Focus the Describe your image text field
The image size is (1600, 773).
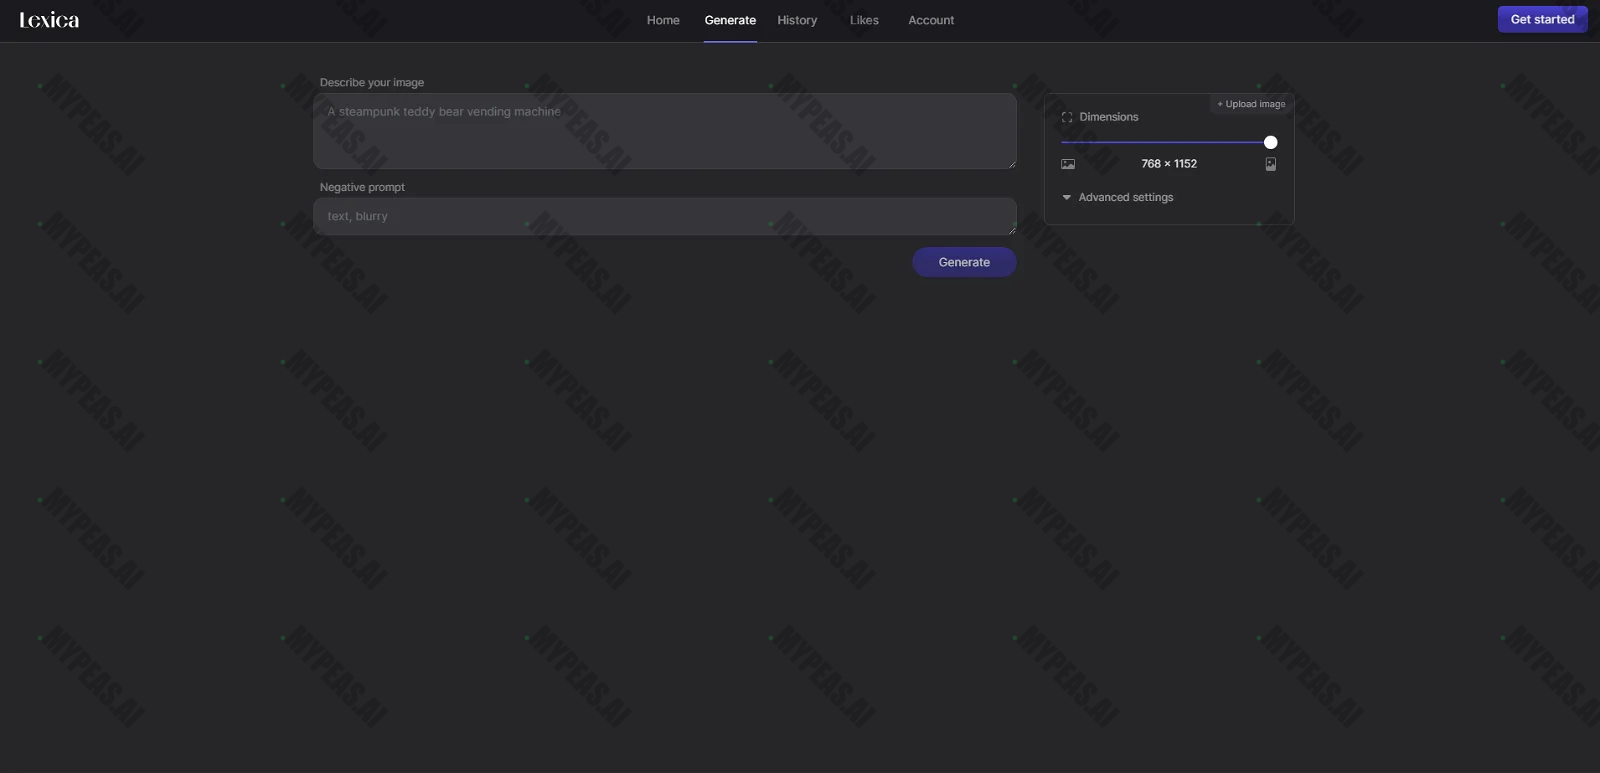click(x=665, y=131)
